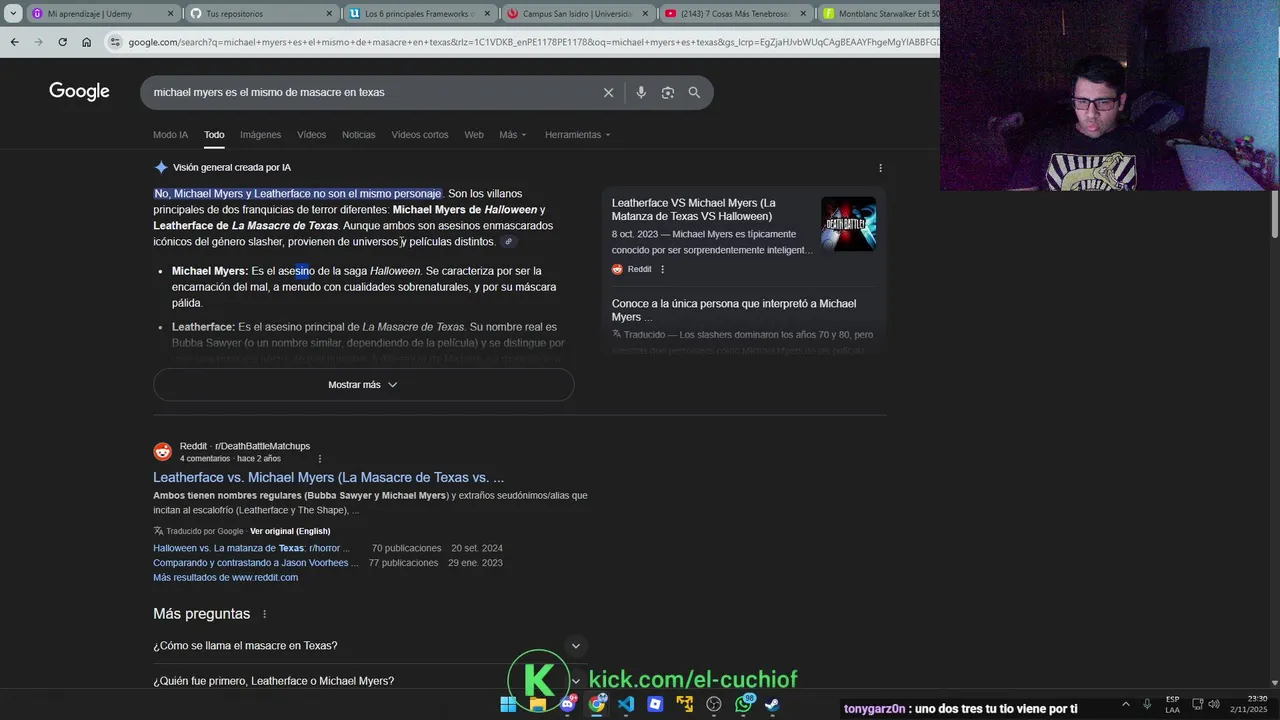Viewport: 1280px width, 720px height.
Task: Click the Death Battle thumbnail image
Action: point(848,223)
